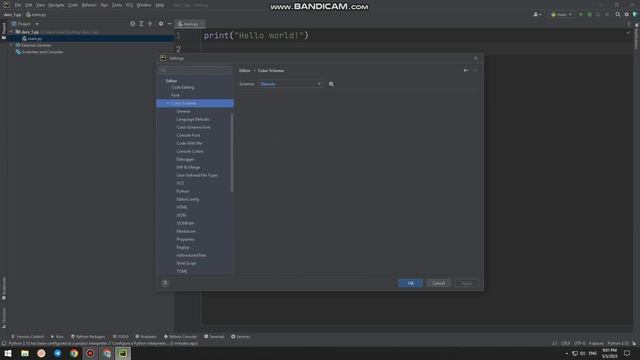Open JSONPath color settings

pyautogui.click(x=185, y=223)
